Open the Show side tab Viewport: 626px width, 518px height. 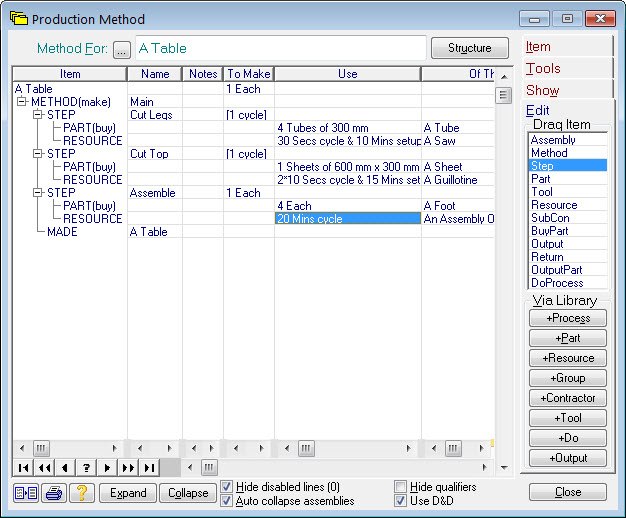[x=567, y=90]
